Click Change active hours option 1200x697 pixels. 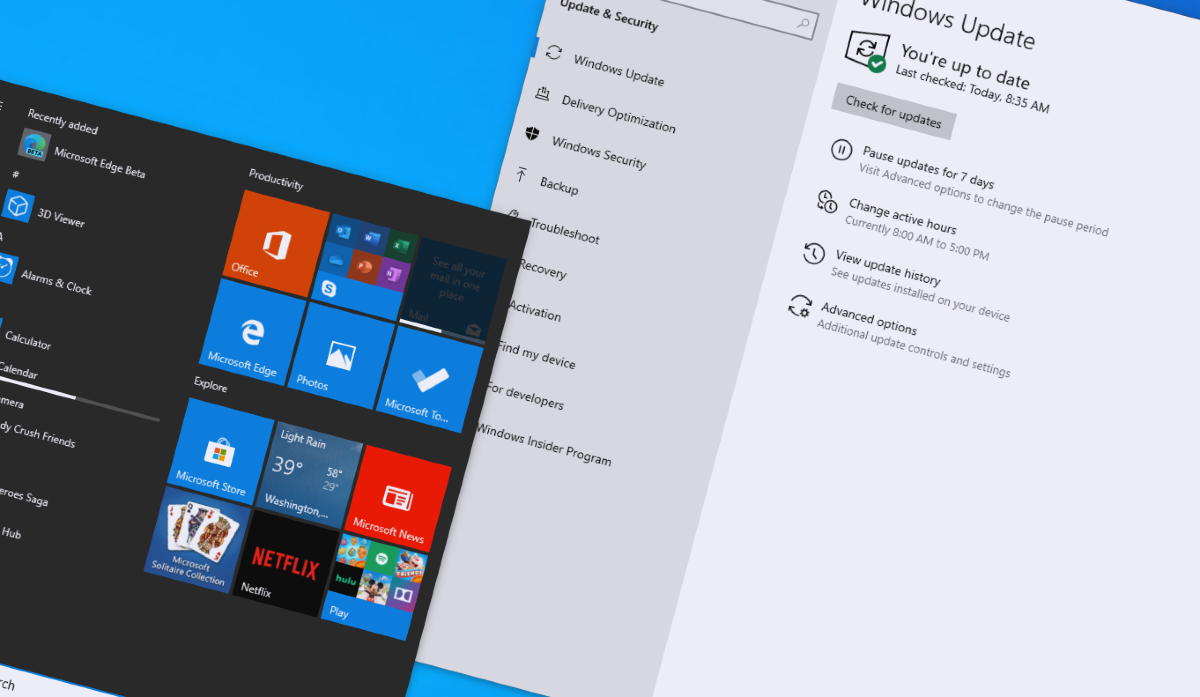click(x=903, y=215)
